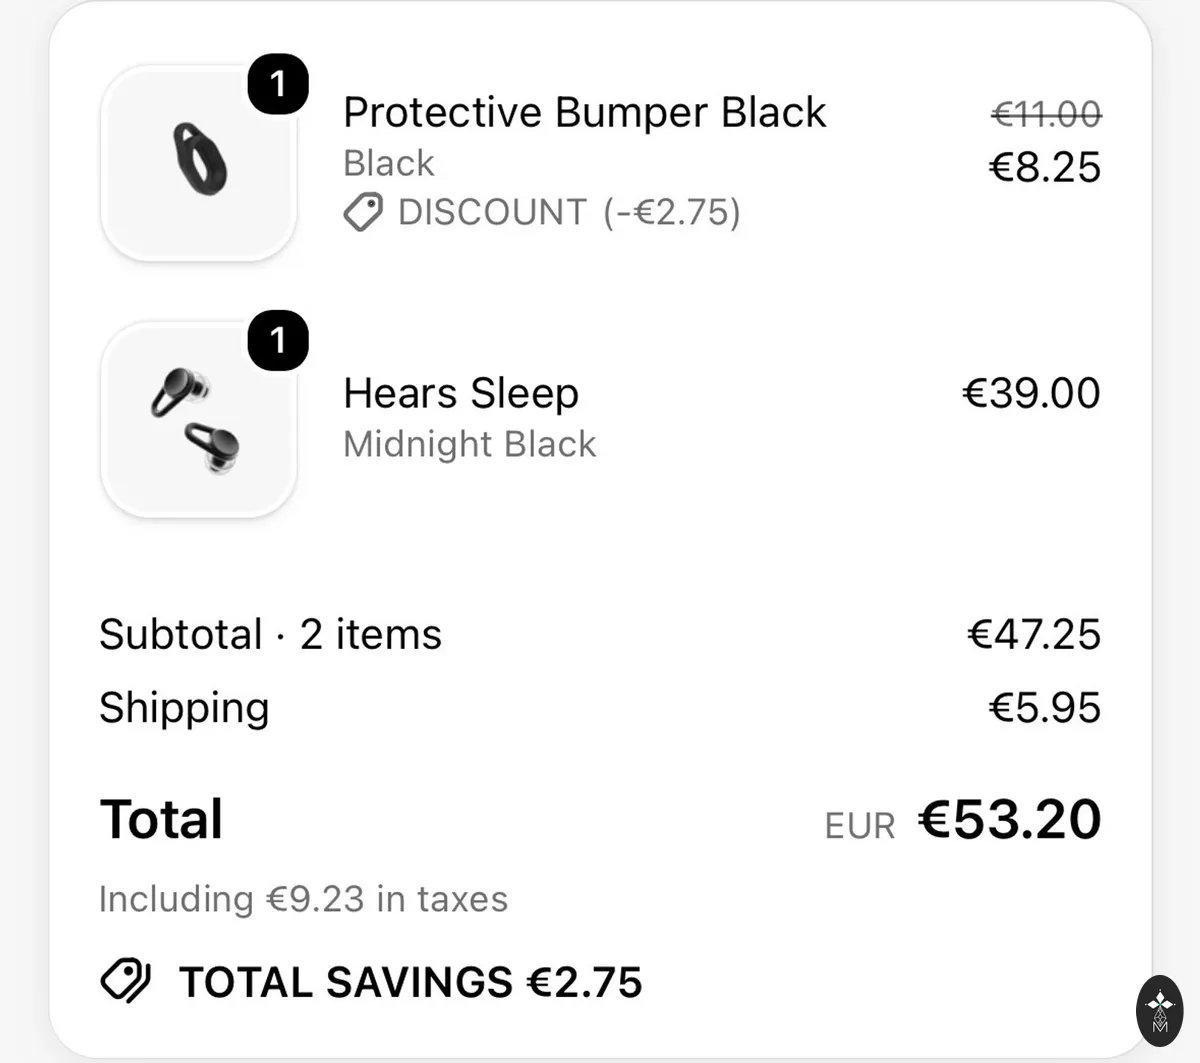Click the discounted €8.25 price
Image resolution: width=1200 pixels, height=1063 pixels.
(1045, 167)
